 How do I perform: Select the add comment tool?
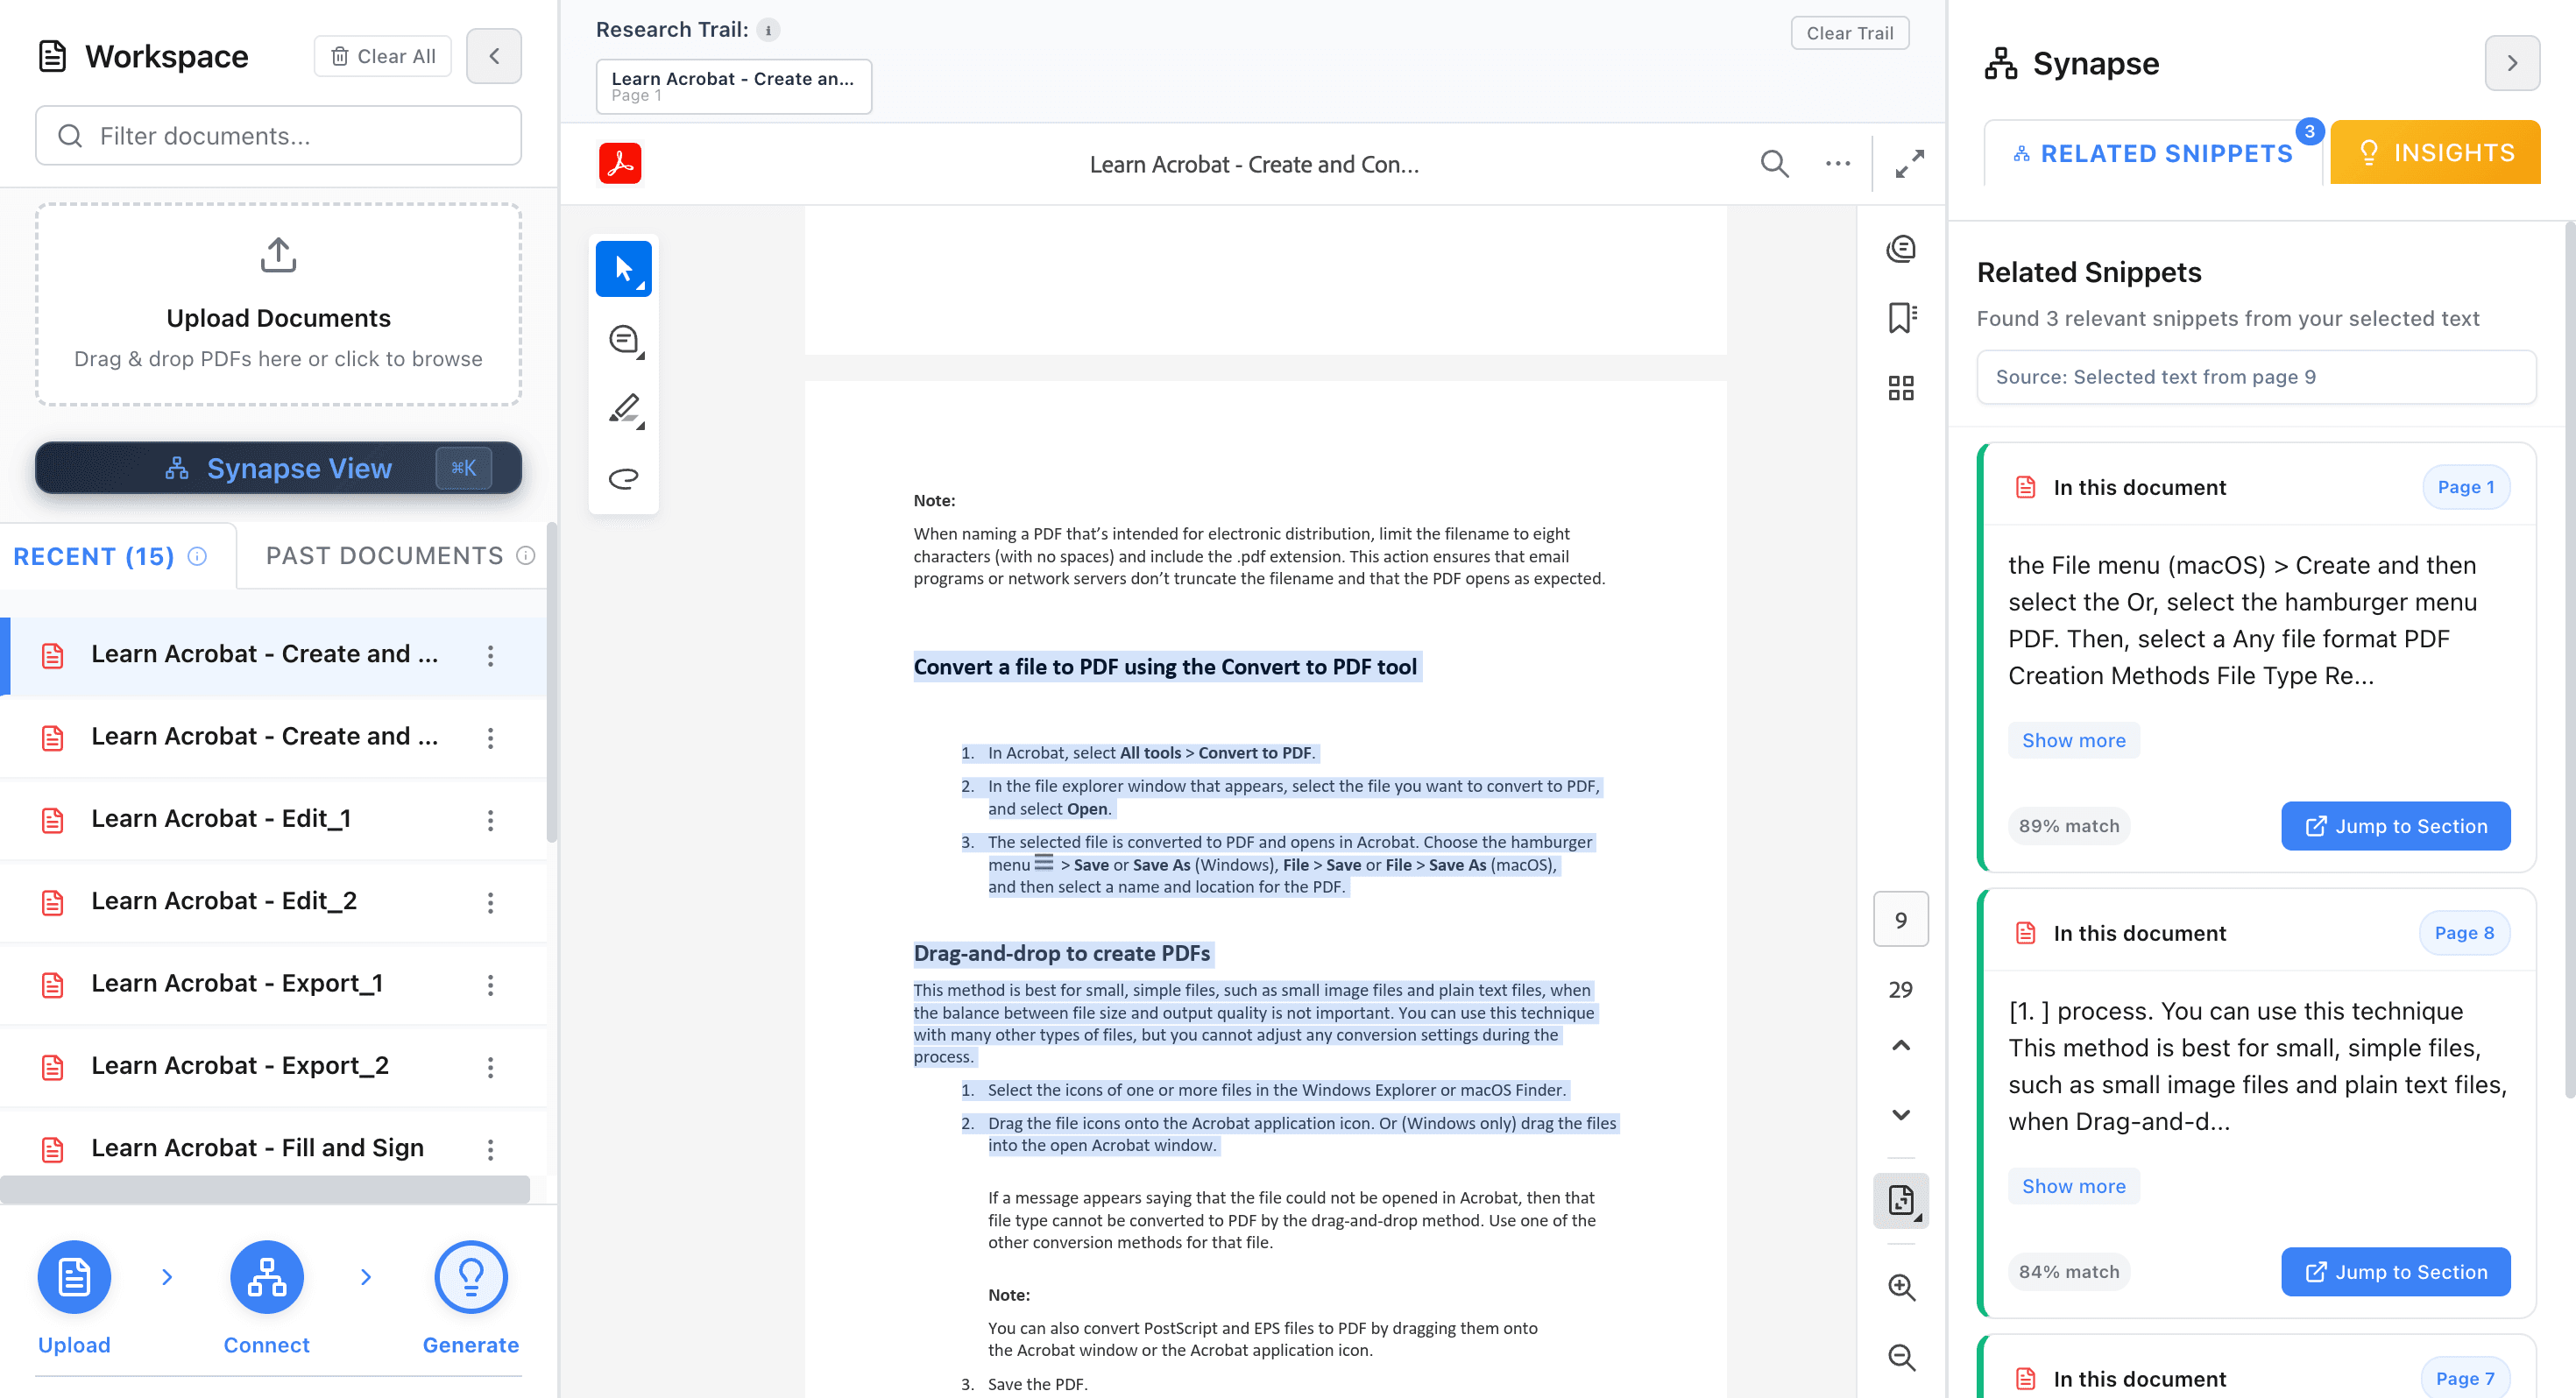pyautogui.click(x=624, y=340)
